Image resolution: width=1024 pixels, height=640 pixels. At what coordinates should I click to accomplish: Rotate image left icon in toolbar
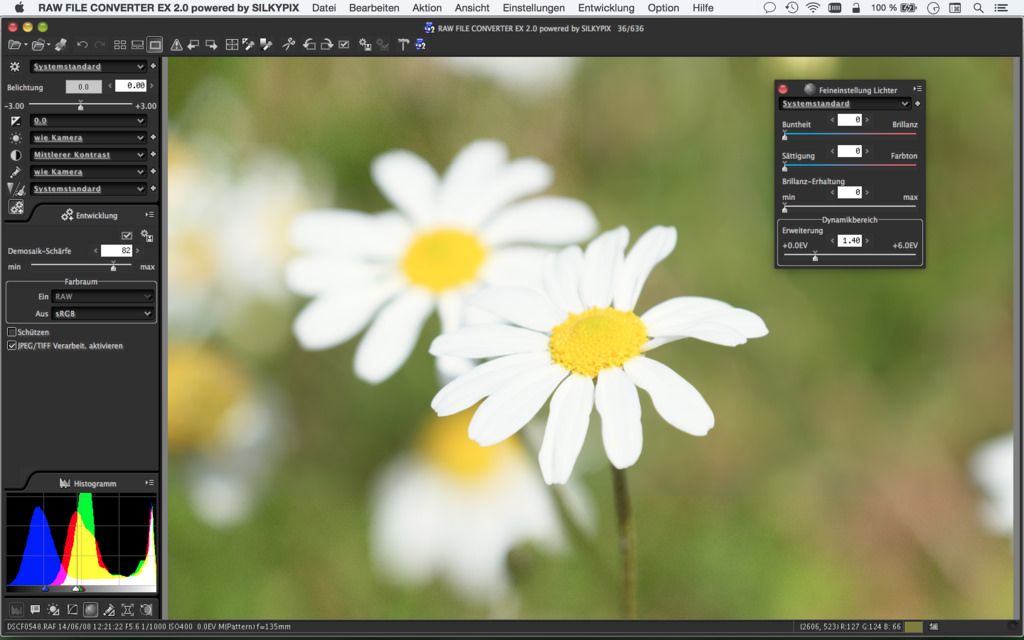coord(310,45)
